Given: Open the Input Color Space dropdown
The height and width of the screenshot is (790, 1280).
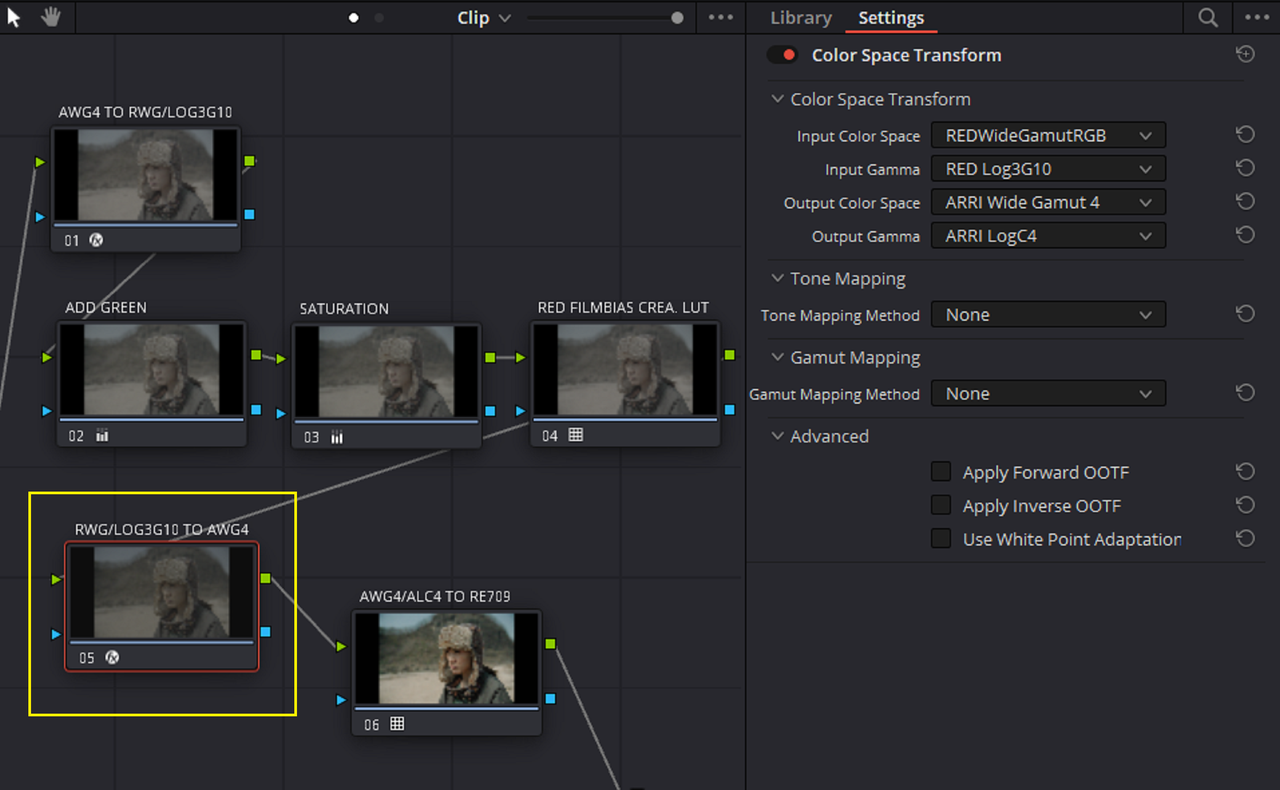Looking at the screenshot, I should tap(1048, 135).
